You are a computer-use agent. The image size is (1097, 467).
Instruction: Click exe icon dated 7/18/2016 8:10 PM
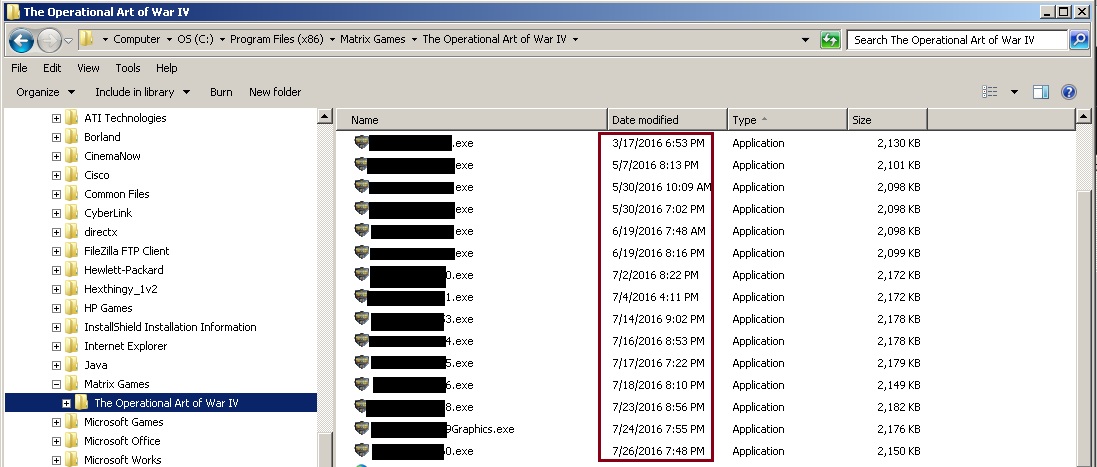[x=361, y=385]
